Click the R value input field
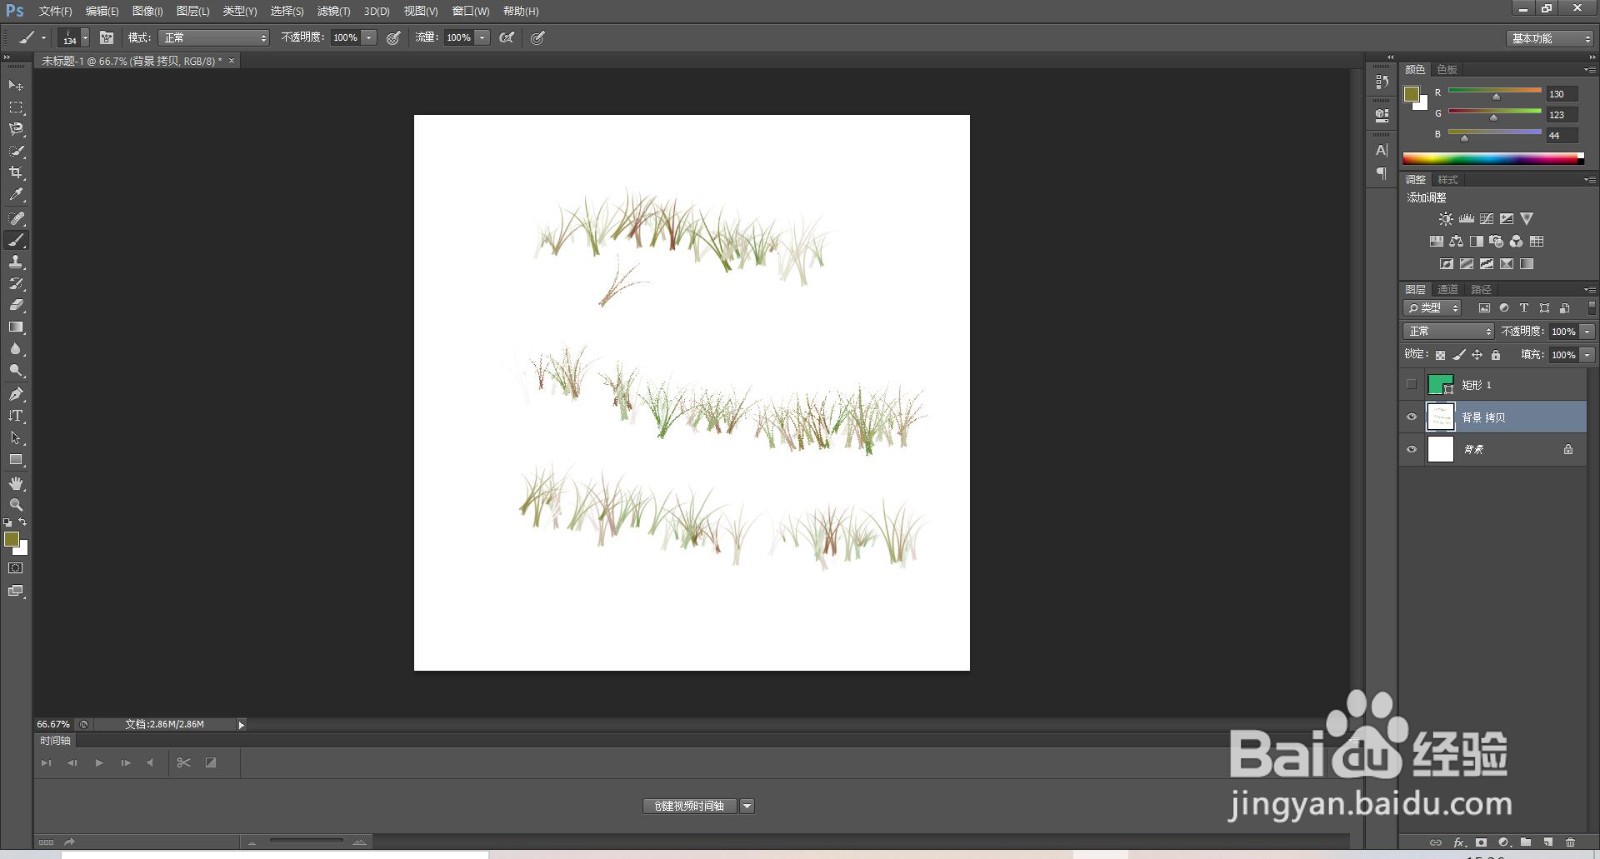This screenshot has height=859, width=1600. tap(1562, 94)
